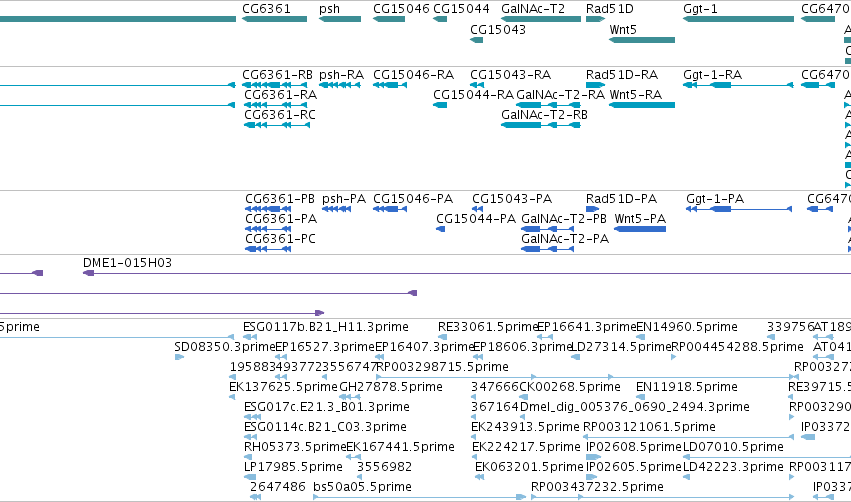This screenshot has width=851, height=502.
Task: Open the GalNAc-T2-RA transcript
Action: (x=548, y=105)
